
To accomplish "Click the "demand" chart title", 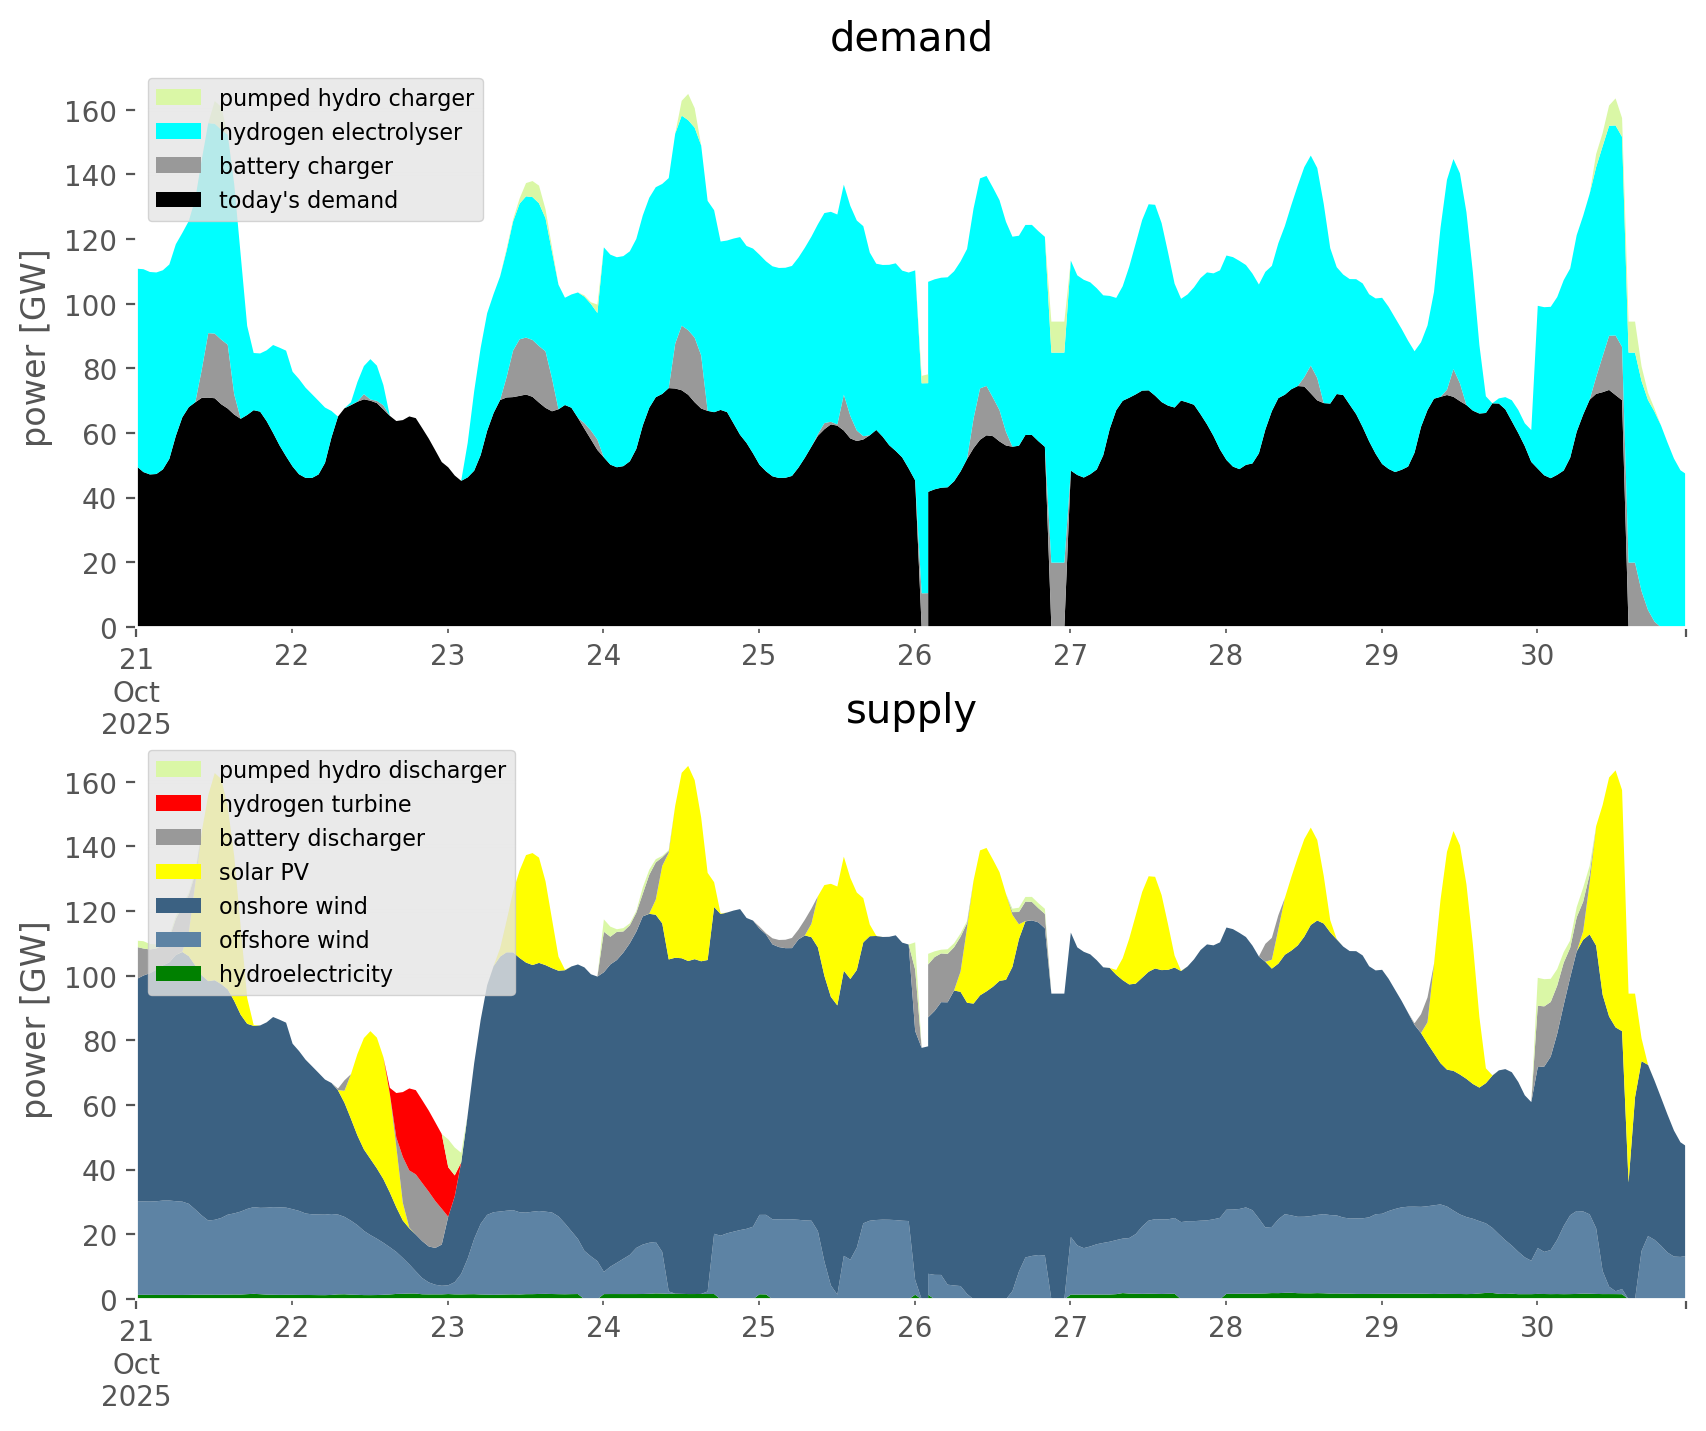I will [x=910, y=38].
